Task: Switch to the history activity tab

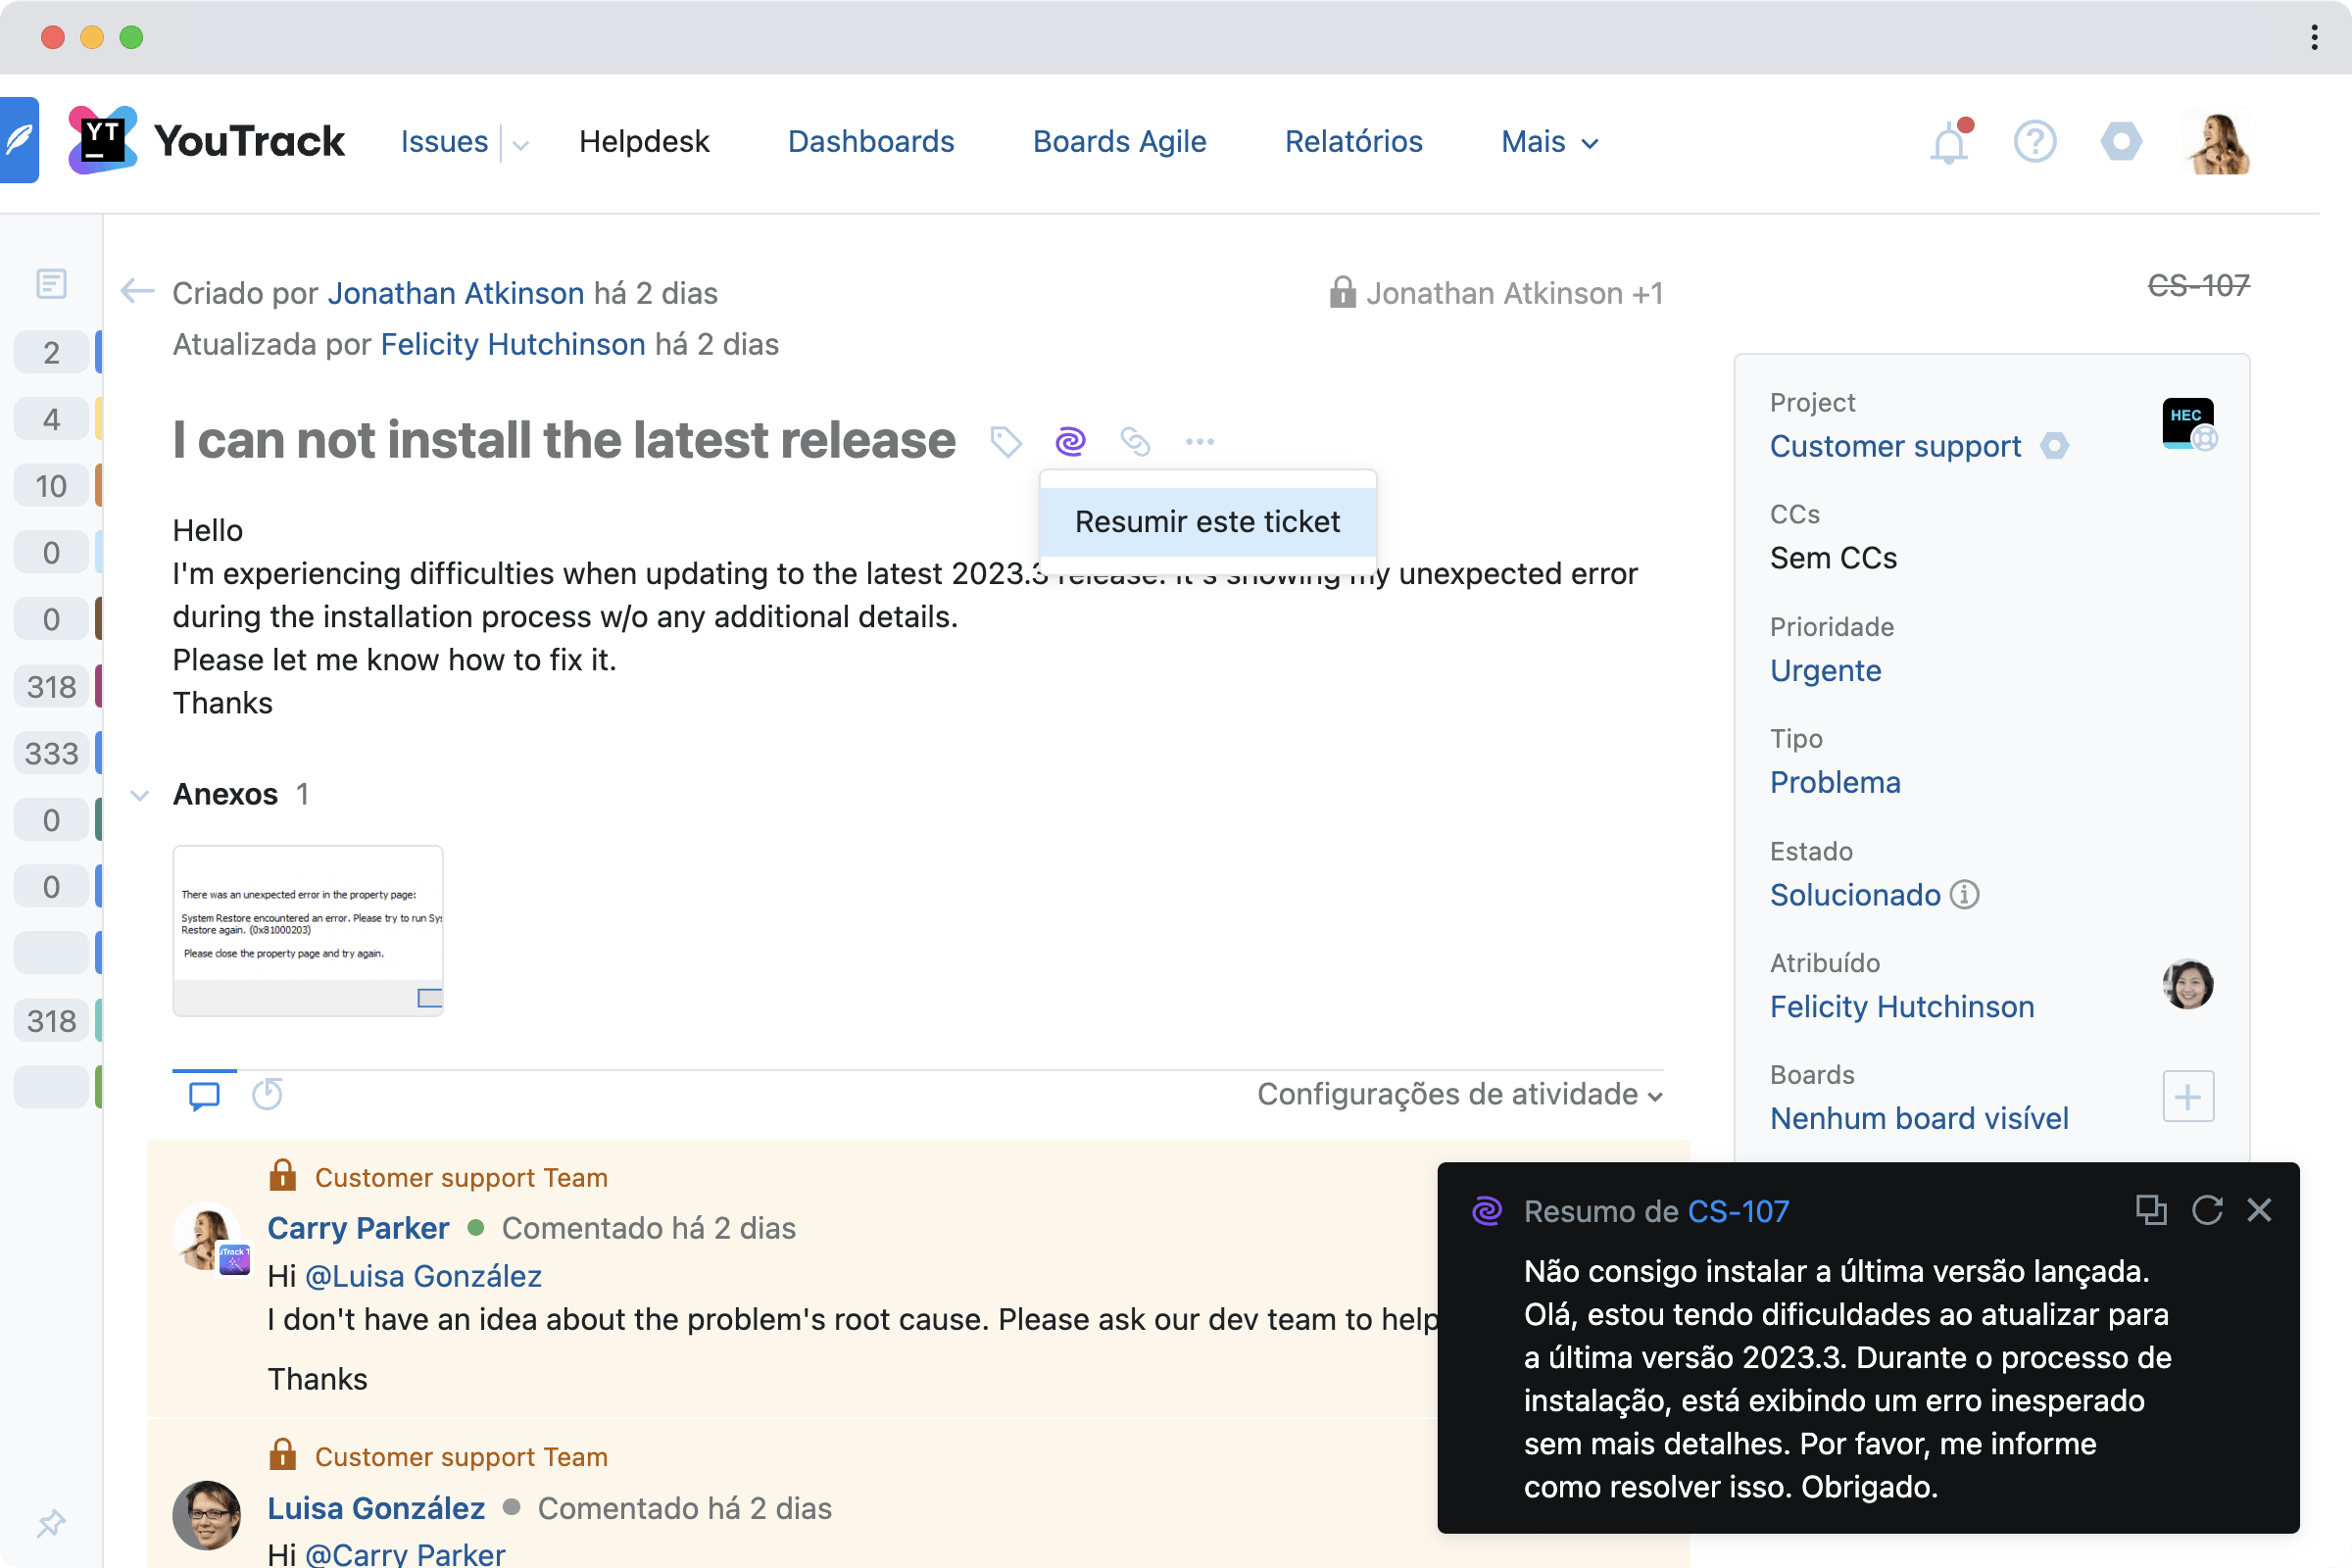Action: (x=267, y=1094)
